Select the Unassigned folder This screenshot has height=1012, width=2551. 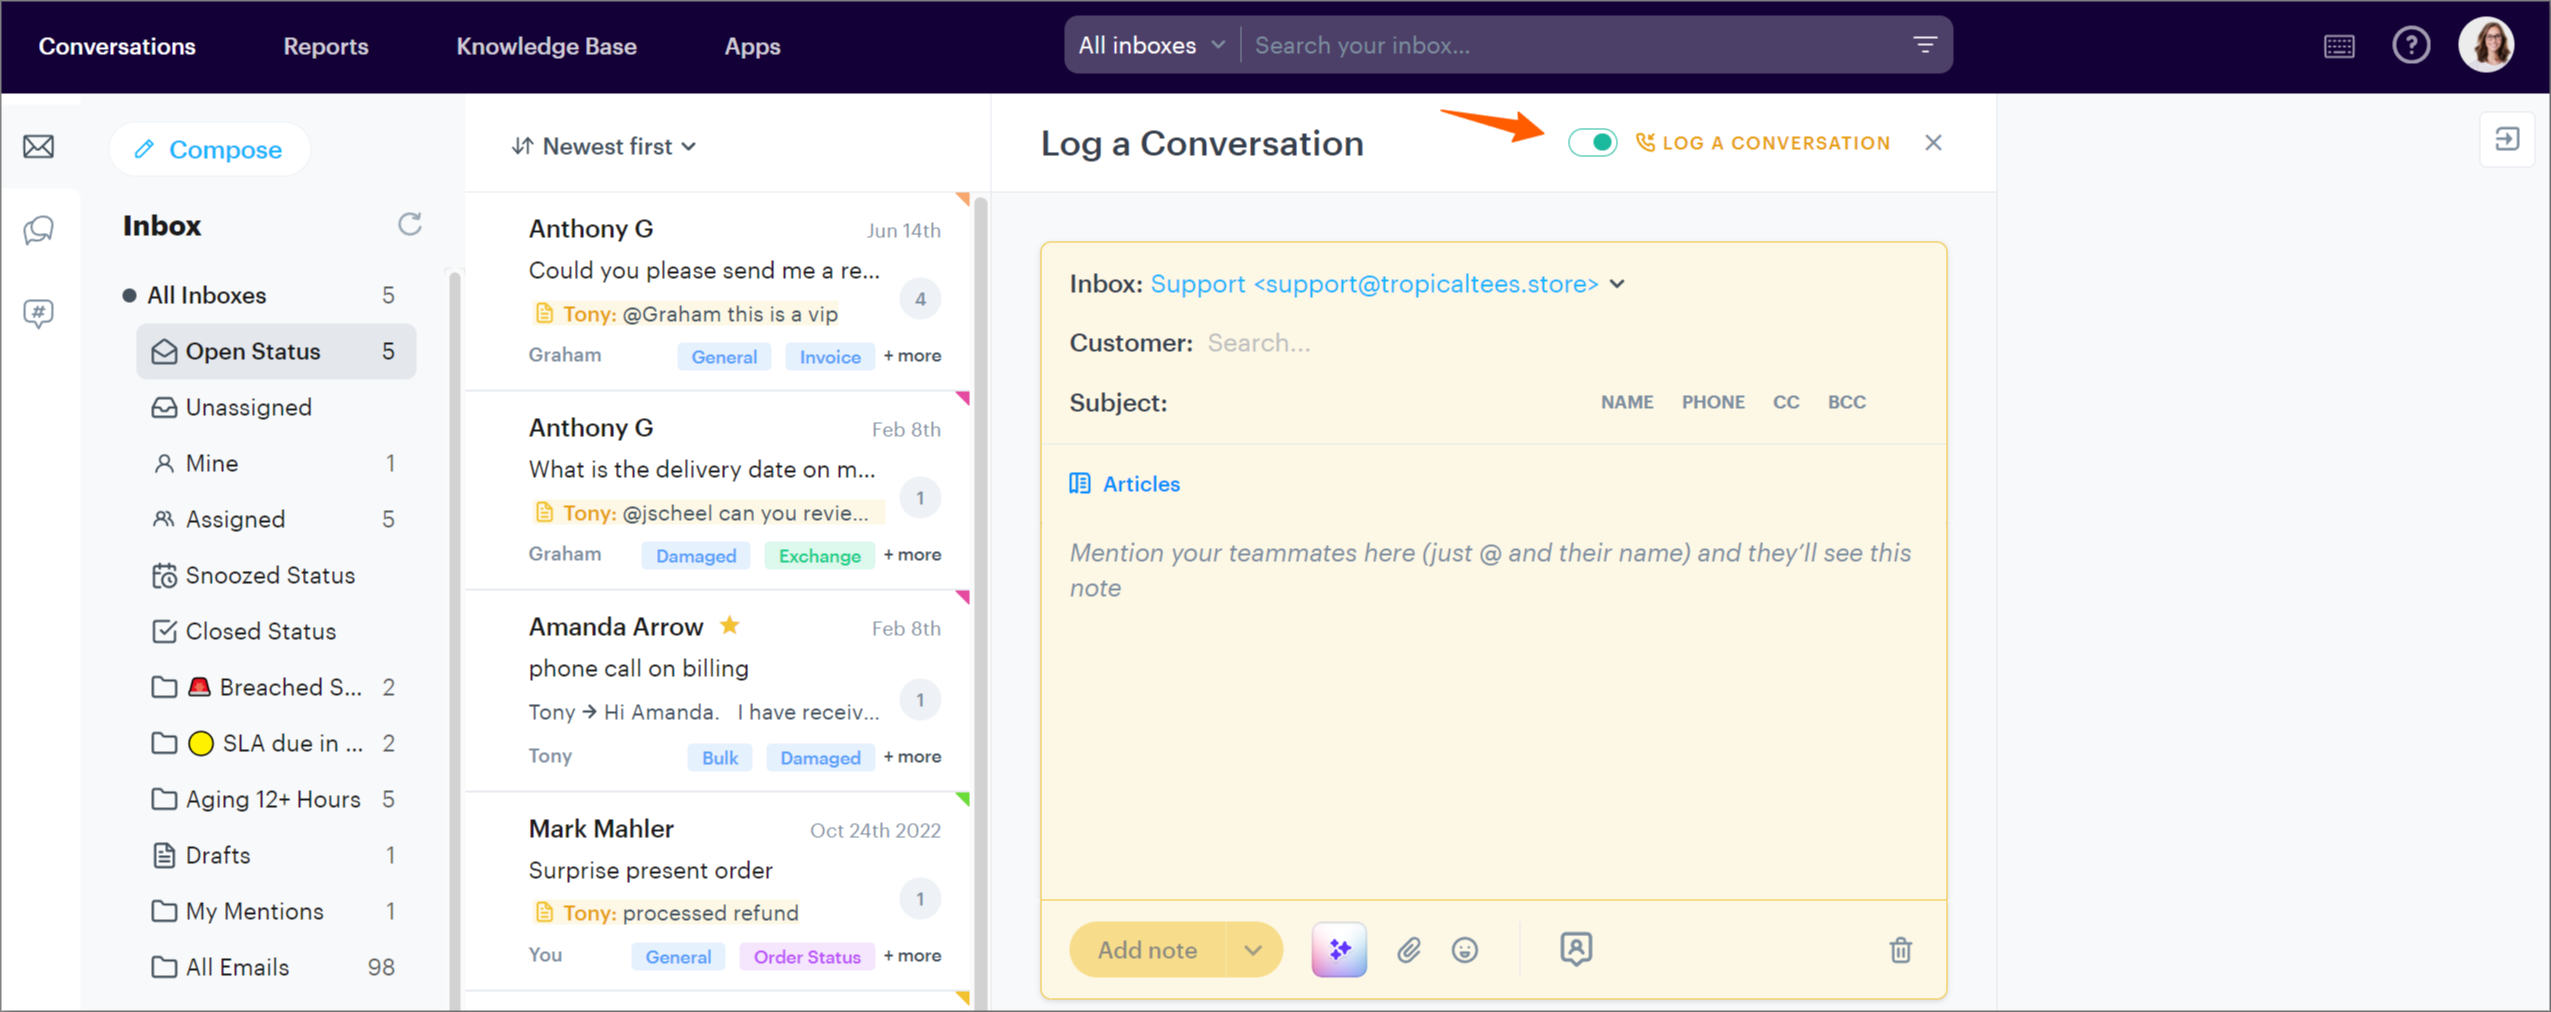pos(248,407)
